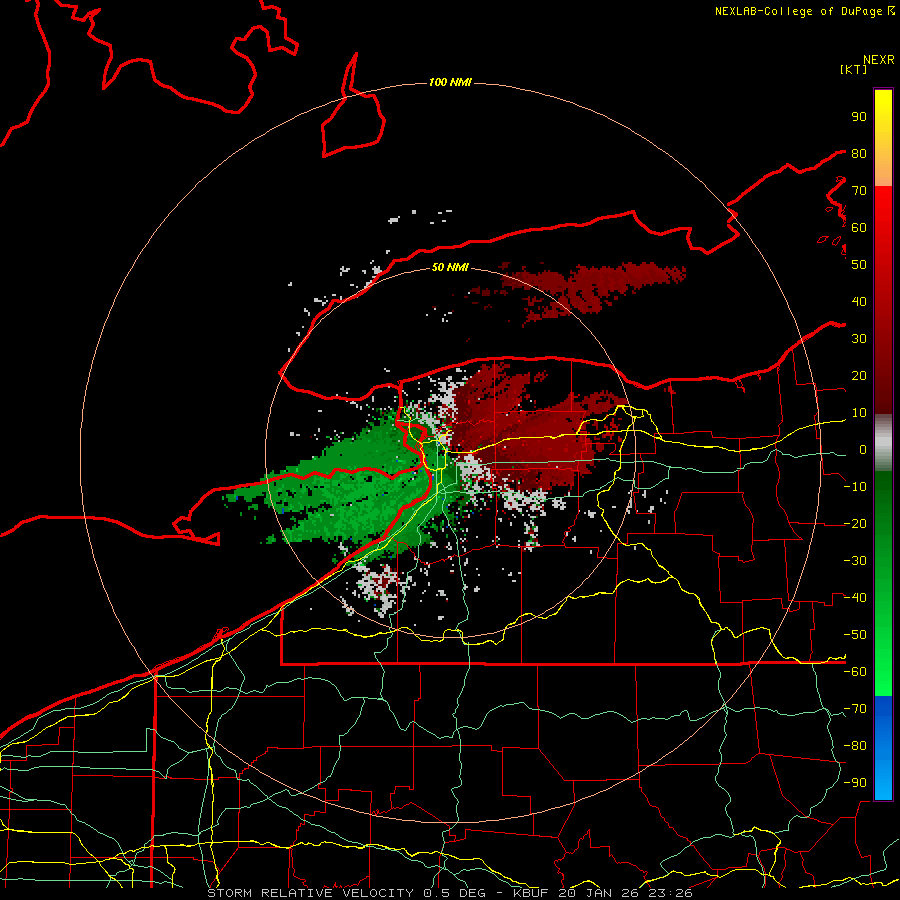Screen dimensions: 900x900
Task: Click the positive 50 scale value
Action: click(859, 265)
